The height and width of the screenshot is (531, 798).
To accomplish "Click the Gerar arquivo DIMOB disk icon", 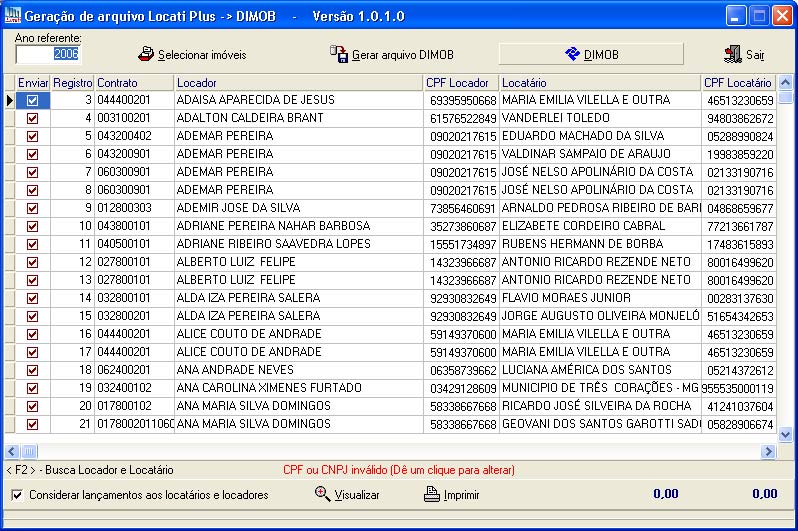I will click(x=339, y=54).
